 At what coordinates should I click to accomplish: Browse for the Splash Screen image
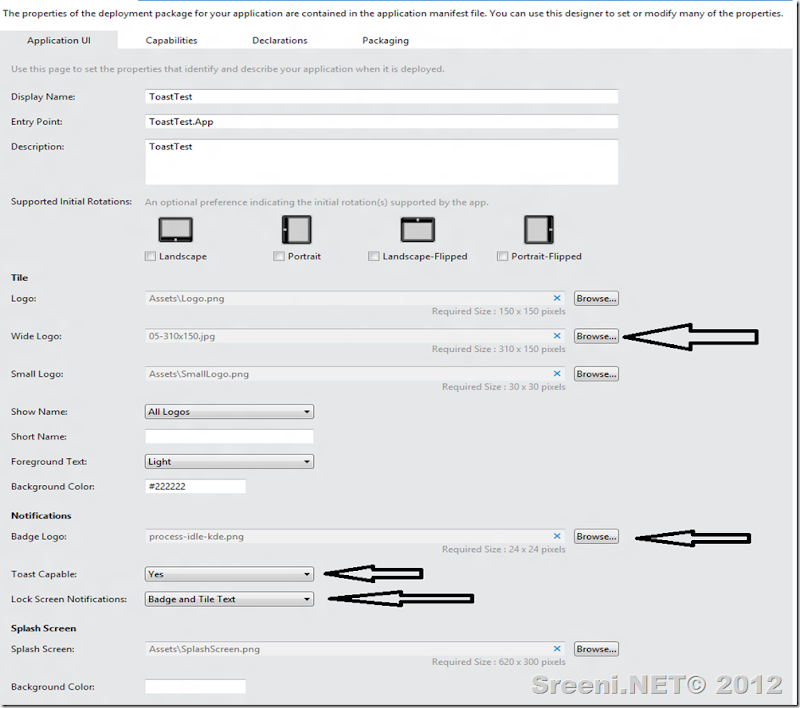pos(596,649)
